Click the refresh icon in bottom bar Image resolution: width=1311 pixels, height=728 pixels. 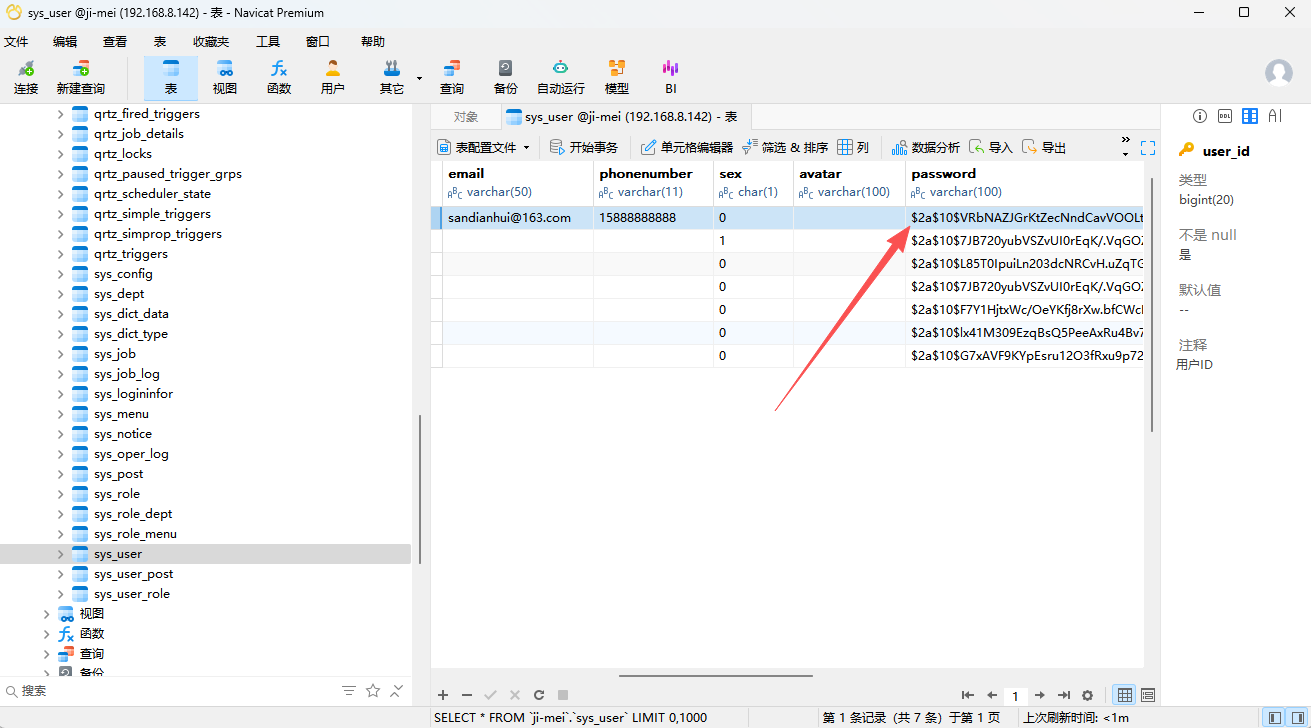coord(539,695)
